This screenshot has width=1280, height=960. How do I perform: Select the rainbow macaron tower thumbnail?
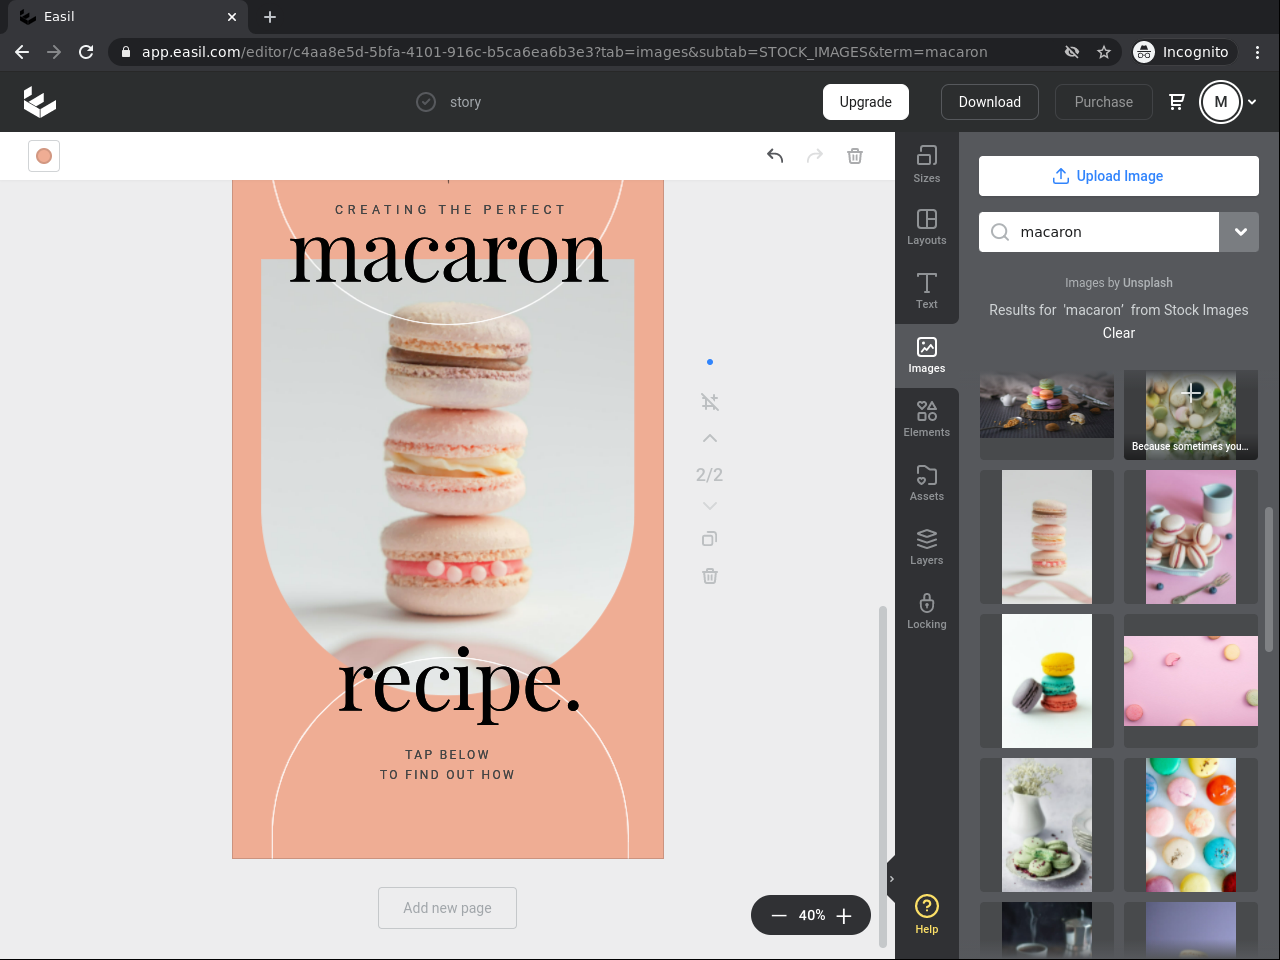[x=1047, y=405]
